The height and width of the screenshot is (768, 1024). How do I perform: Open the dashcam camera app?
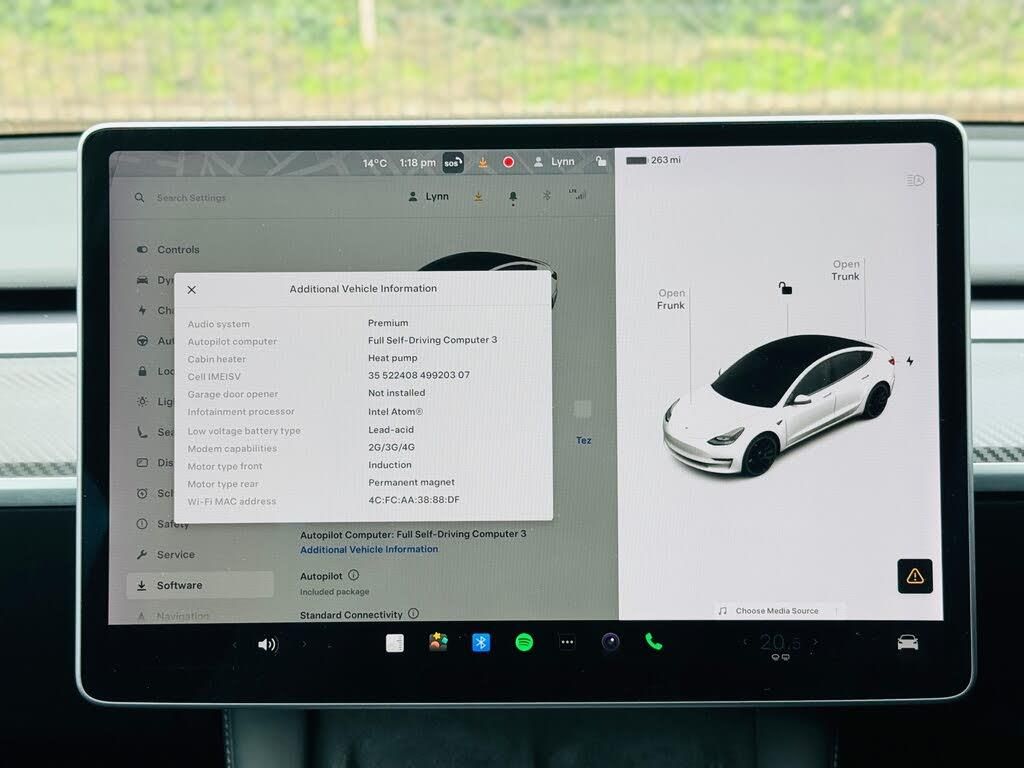click(x=611, y=643)
